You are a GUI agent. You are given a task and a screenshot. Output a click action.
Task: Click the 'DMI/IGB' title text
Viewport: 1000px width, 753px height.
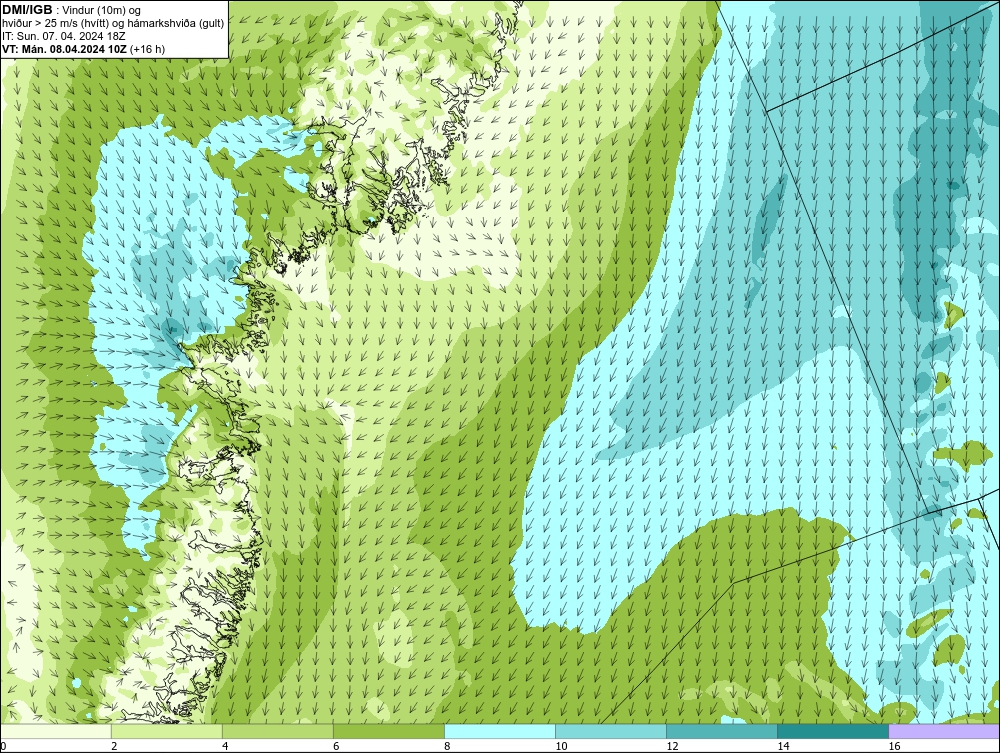coord(27,10)
